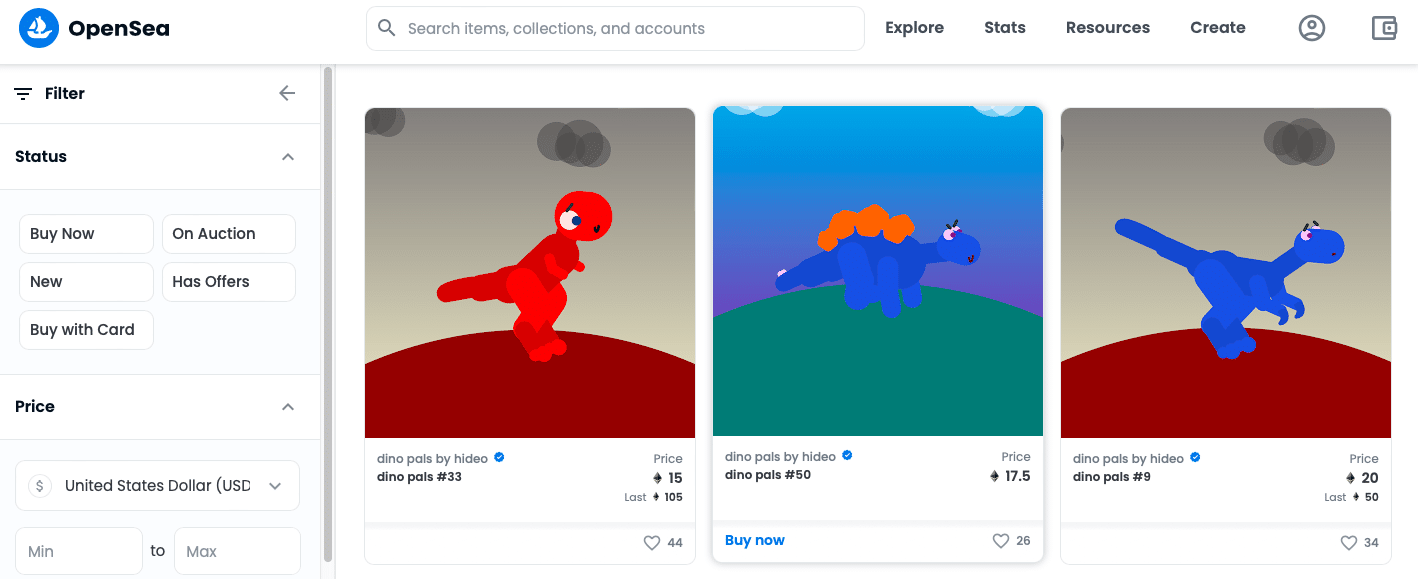
Task: Open the United States Dollar currency dropdown
Action: 158,486
